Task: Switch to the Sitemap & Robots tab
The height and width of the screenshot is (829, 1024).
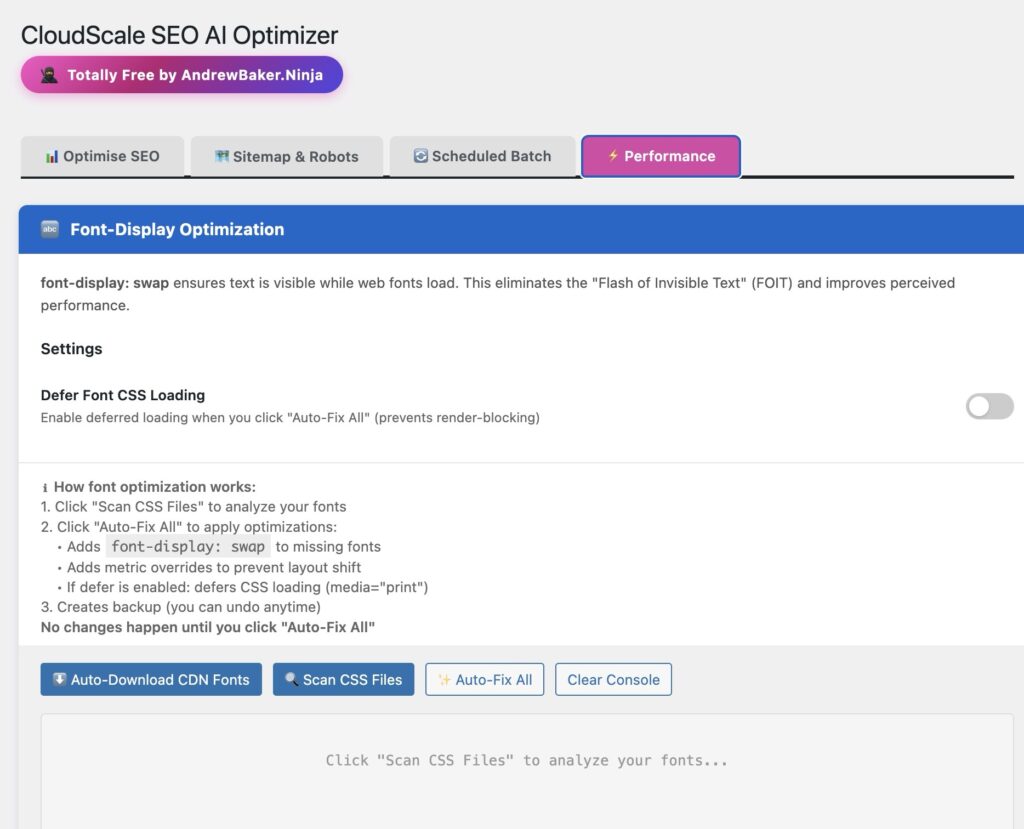Action: tap(287, 156)
